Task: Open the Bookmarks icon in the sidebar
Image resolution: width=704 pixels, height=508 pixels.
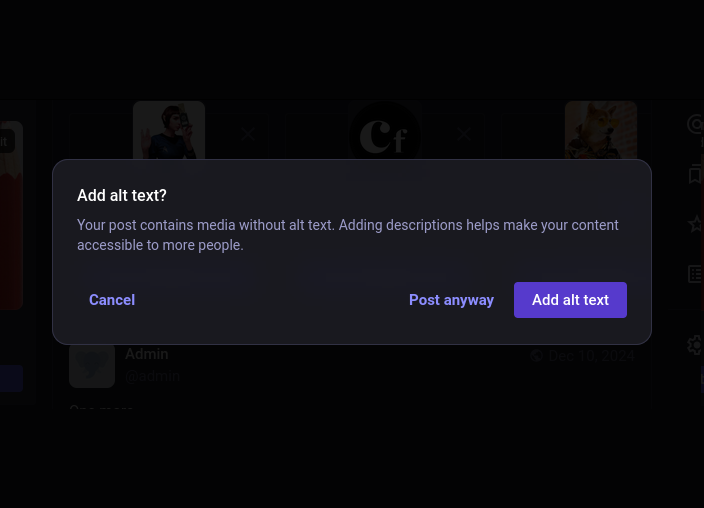Action: click(696, 174)
